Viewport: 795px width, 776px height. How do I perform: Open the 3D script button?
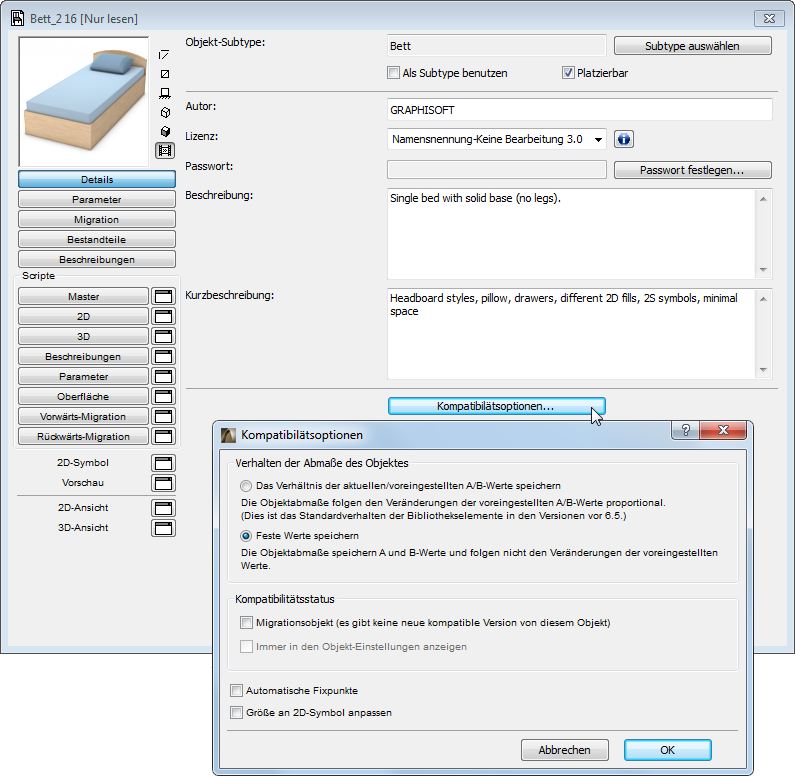(x=84, y=337)
